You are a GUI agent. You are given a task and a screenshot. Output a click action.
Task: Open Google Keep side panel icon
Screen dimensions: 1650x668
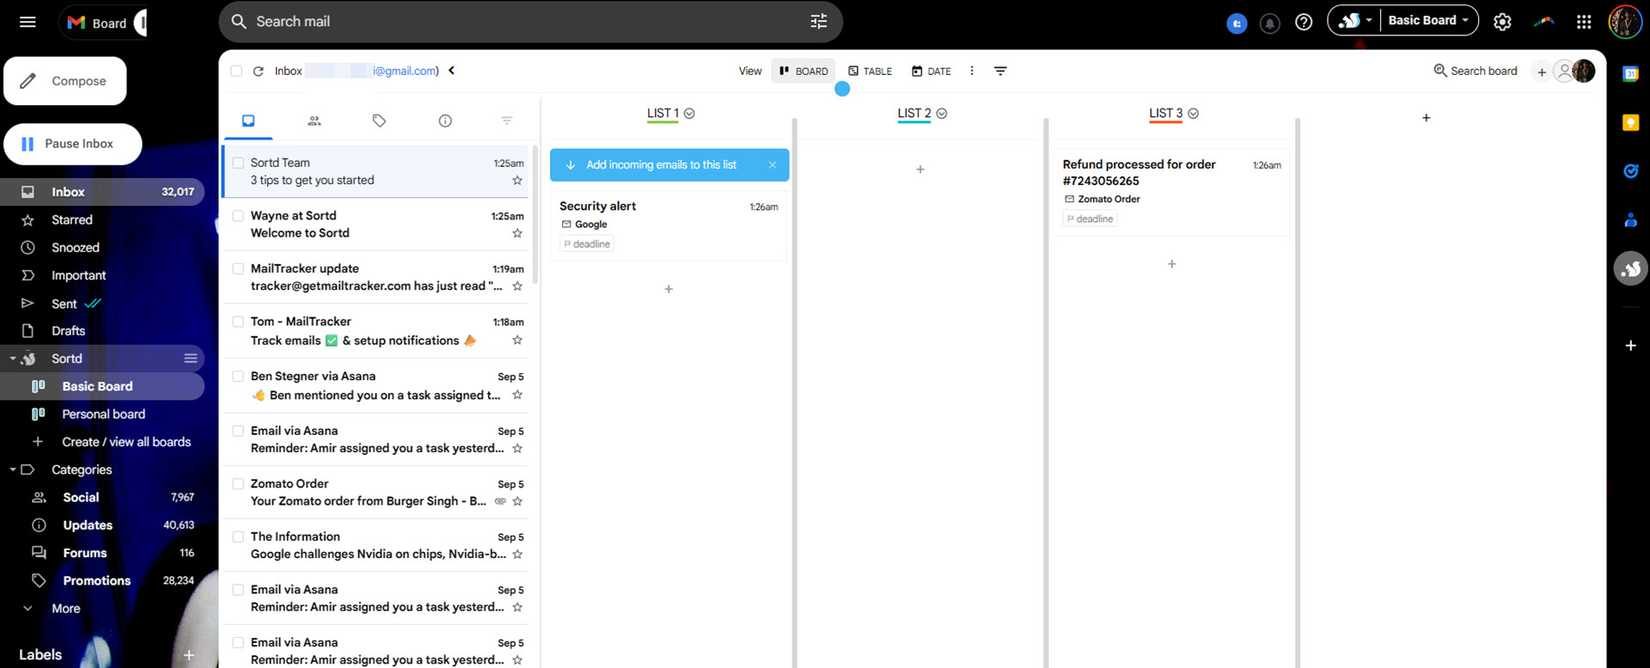1630,122
